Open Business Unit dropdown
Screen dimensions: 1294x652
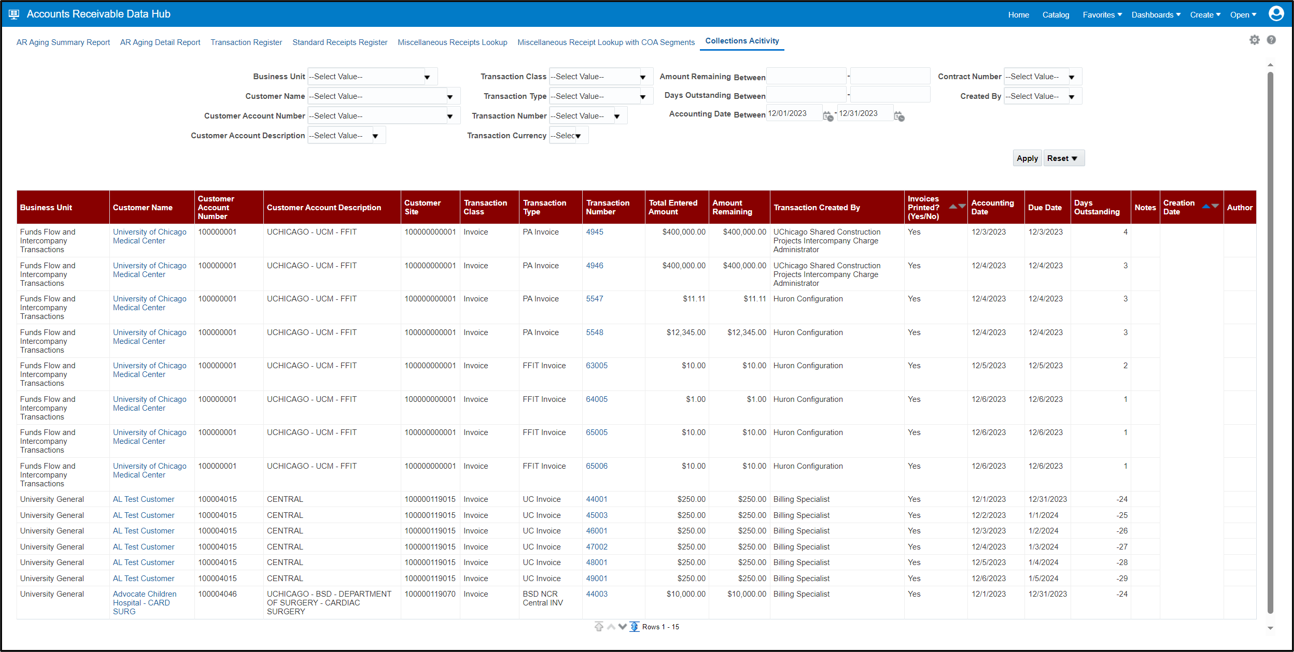pos(372,77)
